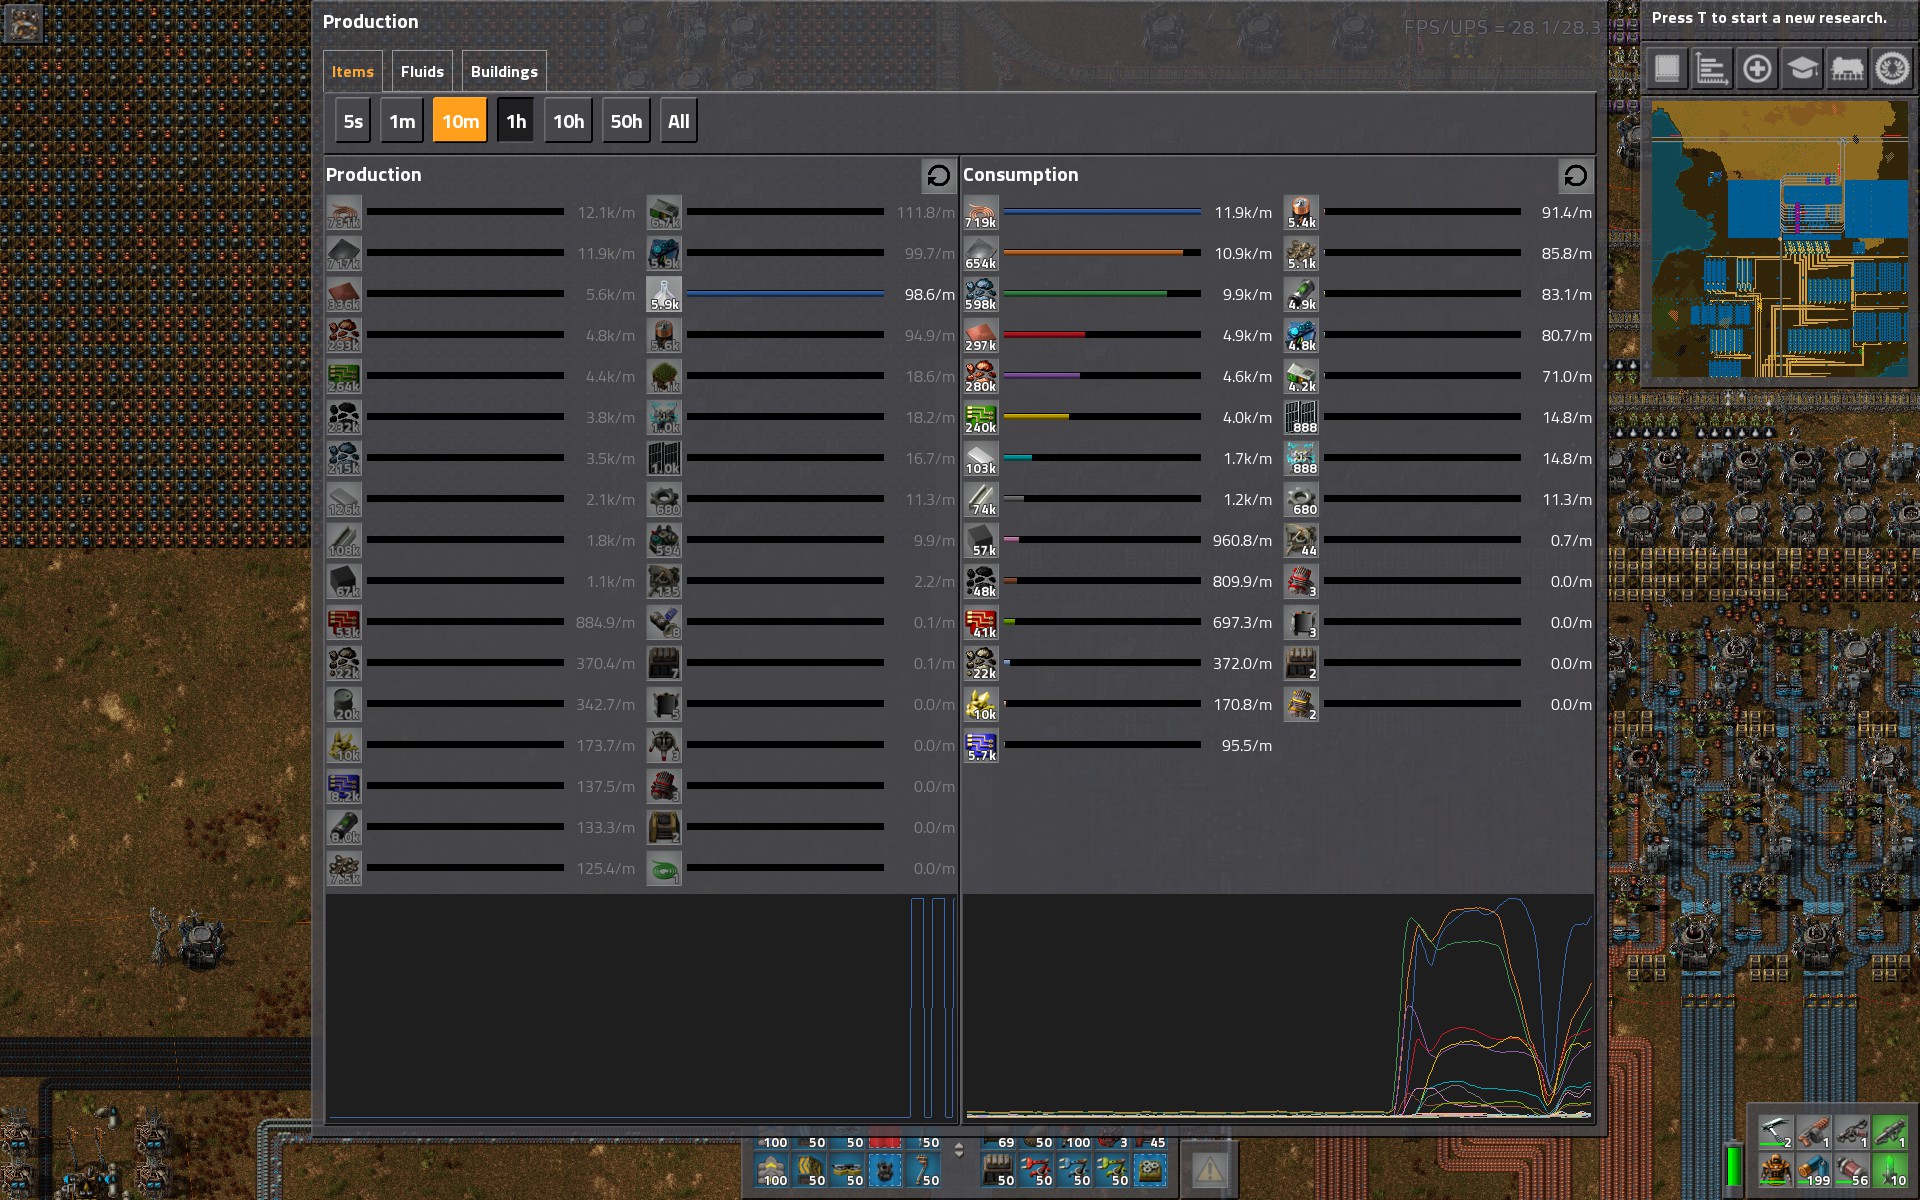The height and width of the screenshot is (1200, 1920).
Task: Select wood/tree 1.1k item in Production
Action: tap(664, 377)
